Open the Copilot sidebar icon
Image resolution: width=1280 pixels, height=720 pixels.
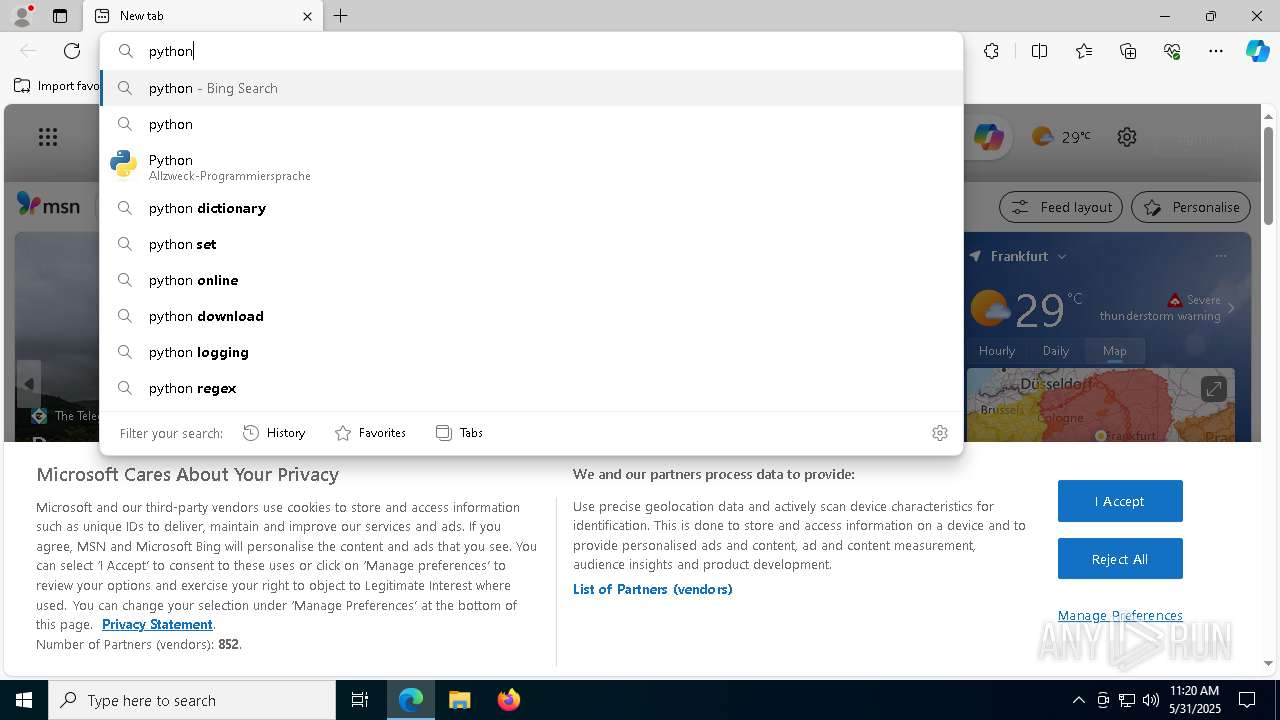[1257, 51]
